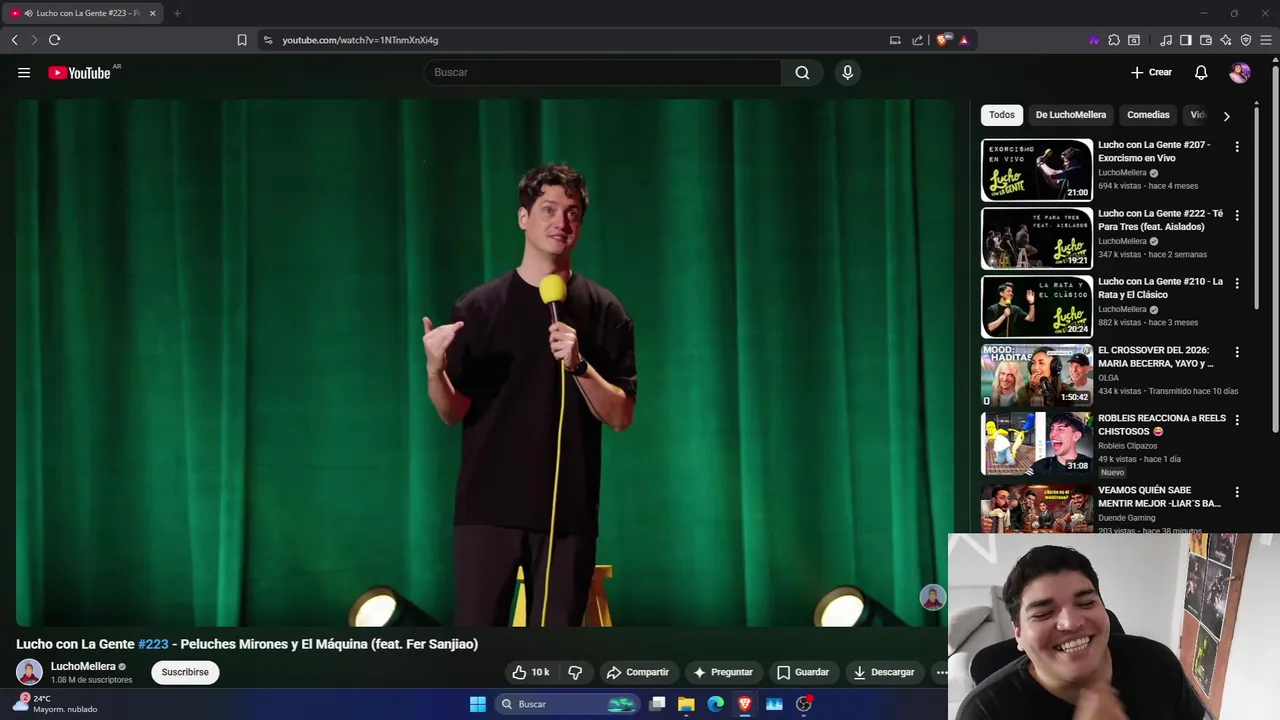
Task: Open options menu for EL CROSSOVER DEL 2026
Action: (x=1237, y=352)
